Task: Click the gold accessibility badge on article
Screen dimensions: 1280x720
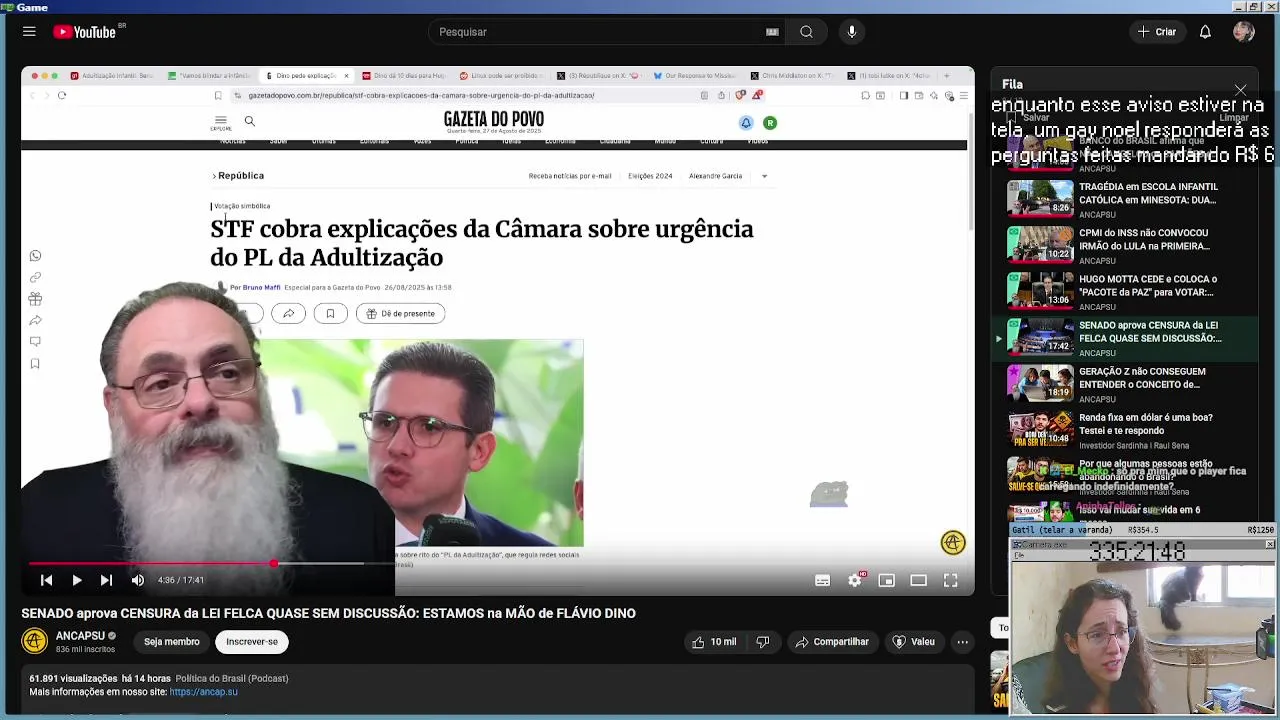Action: click(x=953, y=542)
